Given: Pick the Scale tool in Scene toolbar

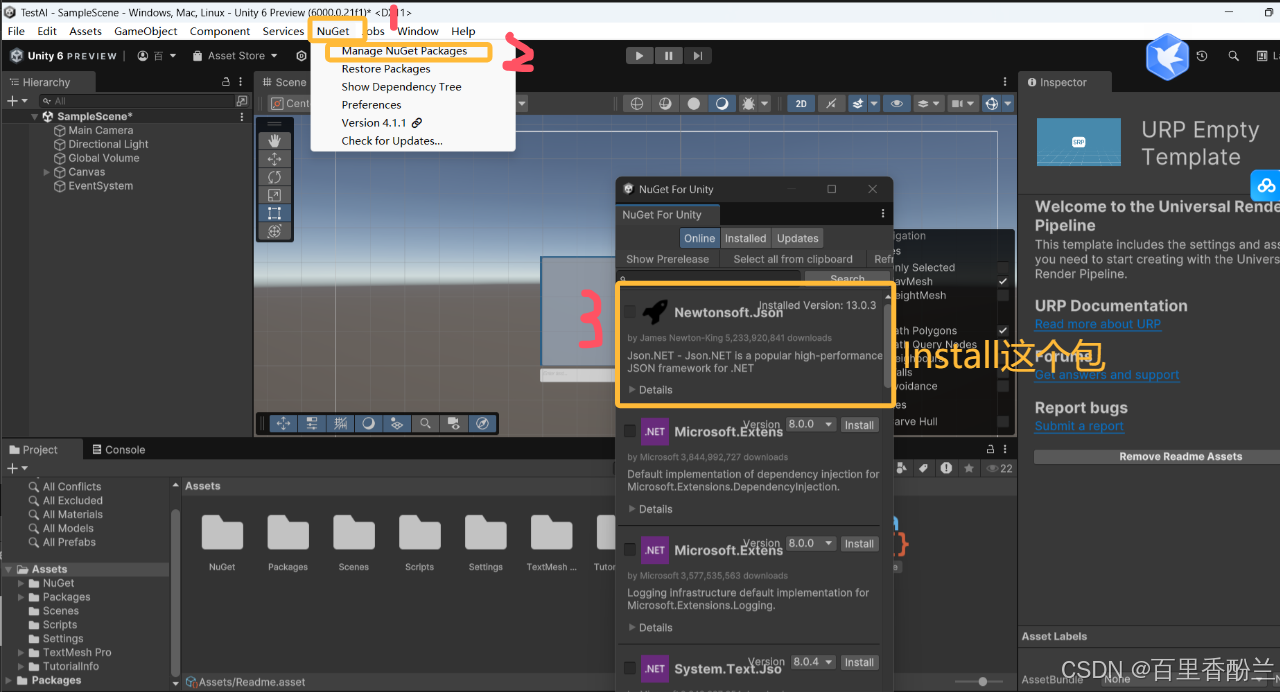Looking at the screenshot, I should (x=274, y=195).
